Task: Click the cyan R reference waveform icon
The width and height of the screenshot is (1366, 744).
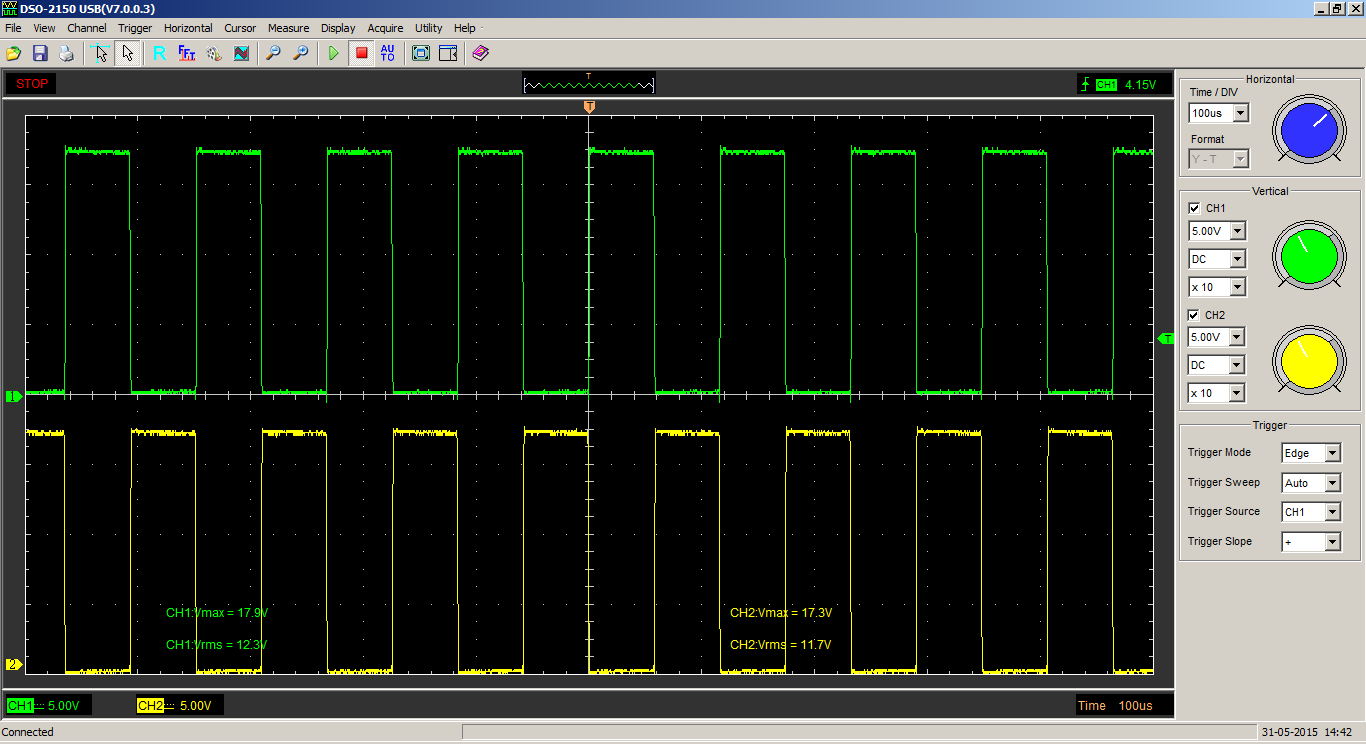Action: [159, 53]
